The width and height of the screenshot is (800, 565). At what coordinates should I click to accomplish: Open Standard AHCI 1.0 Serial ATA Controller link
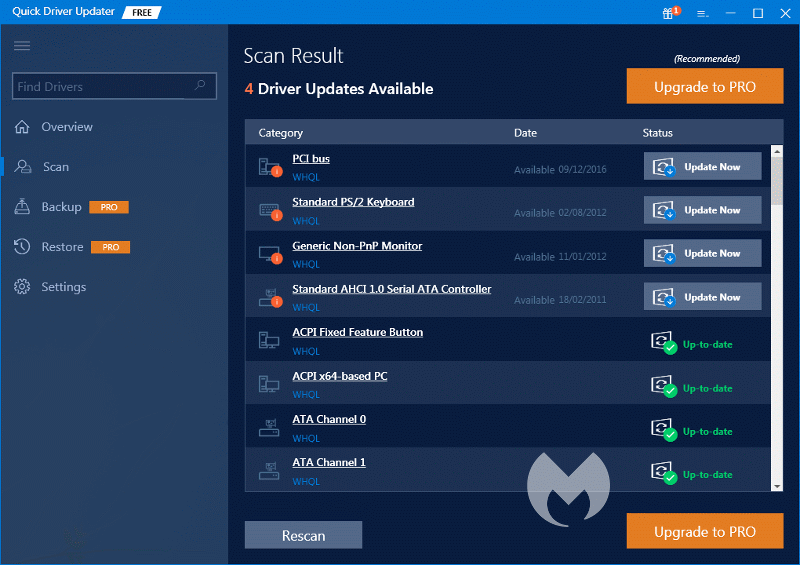(391, 289)
